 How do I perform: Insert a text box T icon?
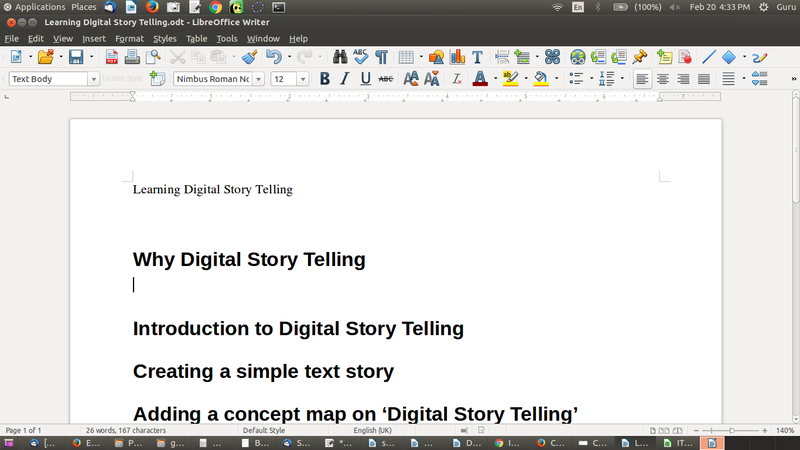(x=478, y=57)
